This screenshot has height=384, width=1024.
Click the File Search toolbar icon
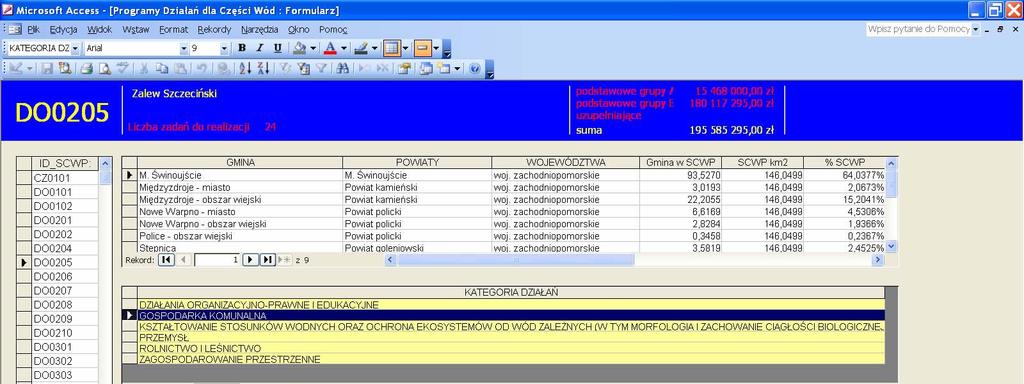(x=65, y=68)
